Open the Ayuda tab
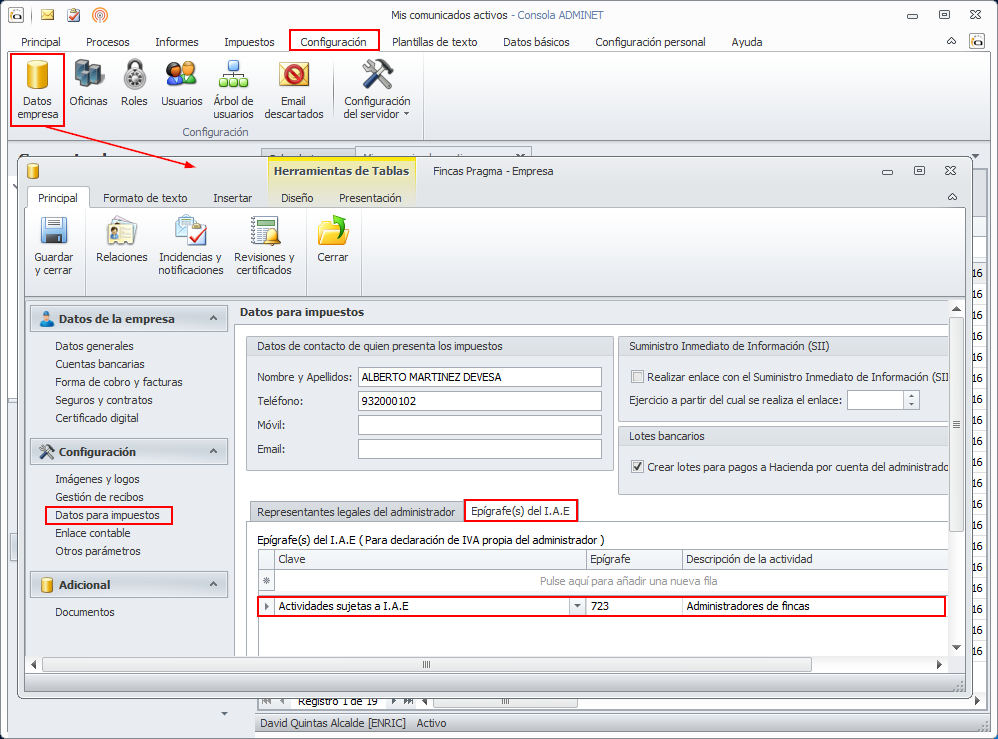Image resolution: width=998 pixels, height=739 pixels. pos(747,42)
